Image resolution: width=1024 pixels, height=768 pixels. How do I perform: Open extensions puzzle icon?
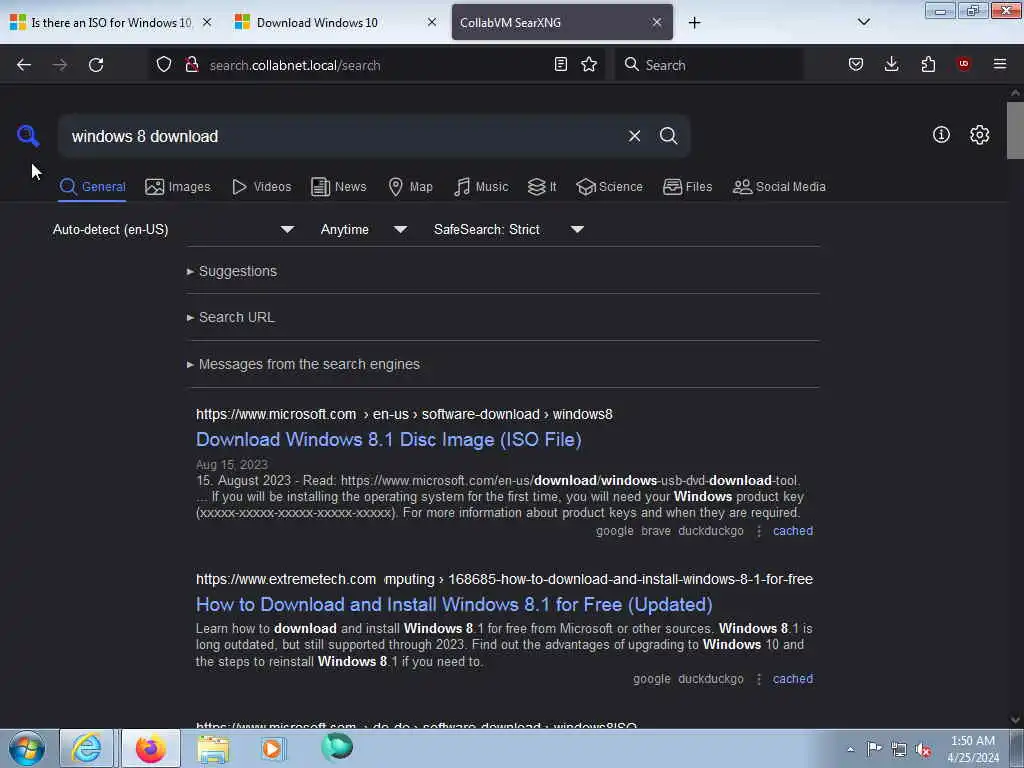(x=928, y=64)
